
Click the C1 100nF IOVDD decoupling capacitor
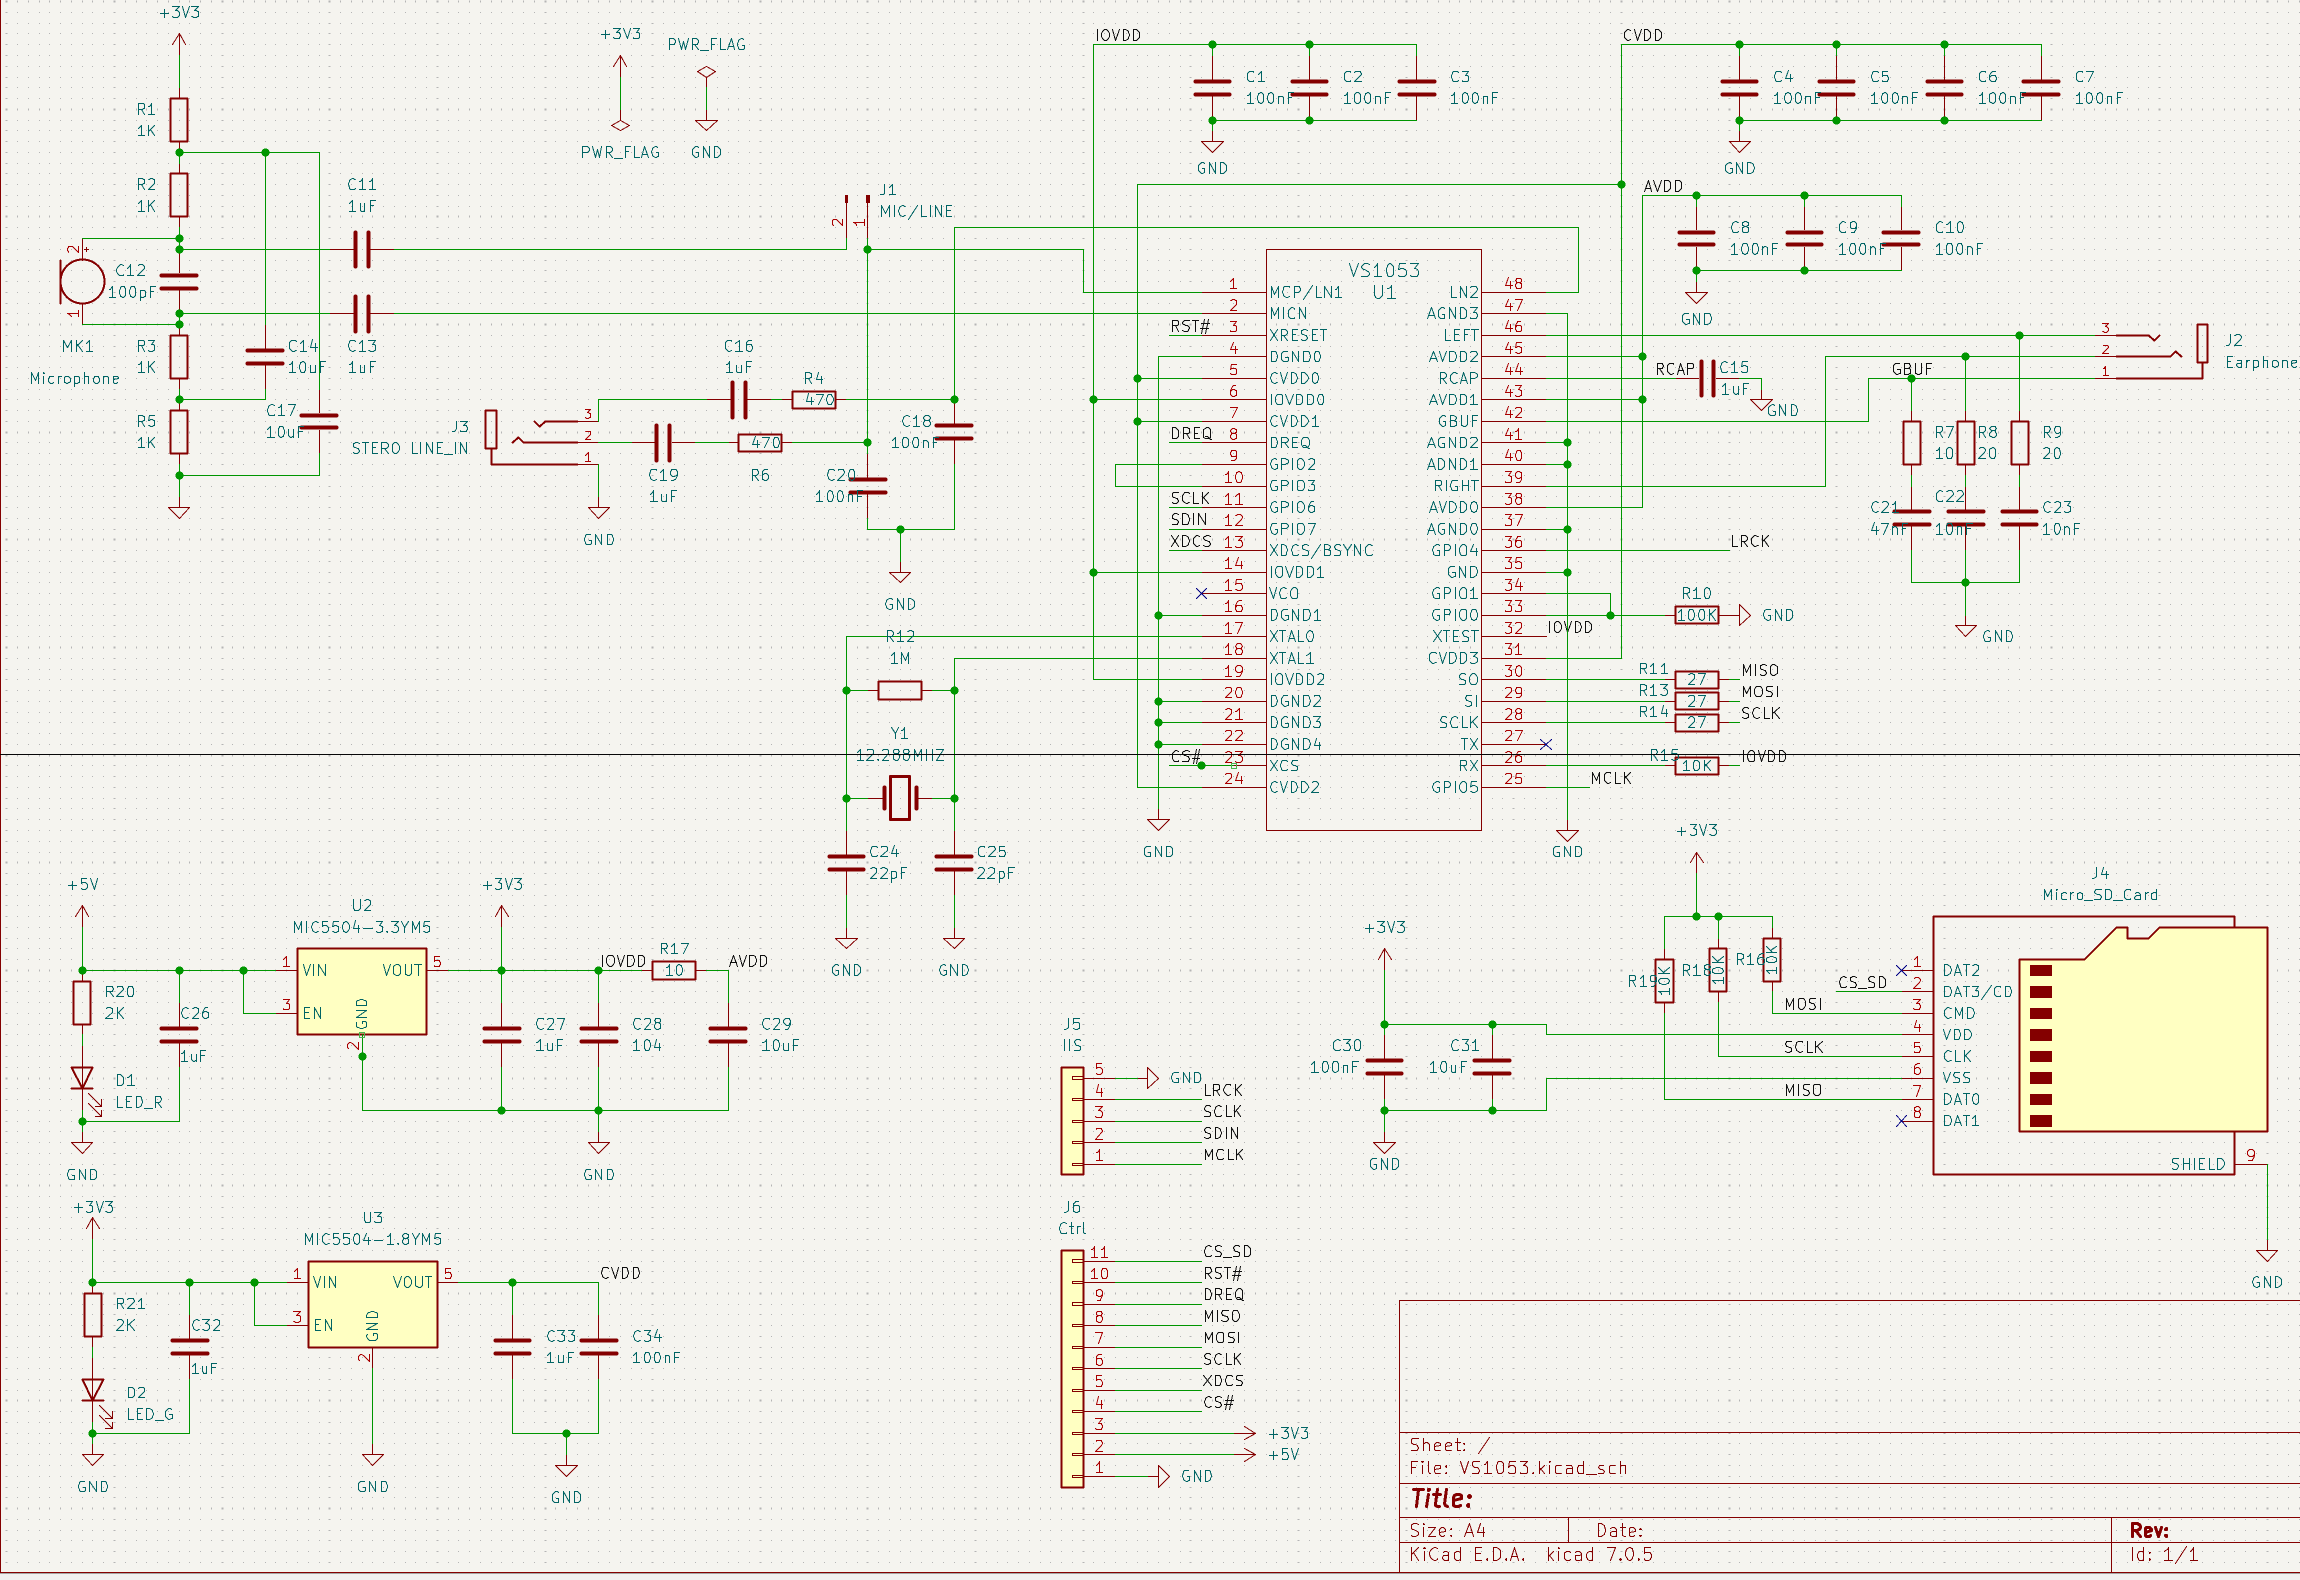1212,88
